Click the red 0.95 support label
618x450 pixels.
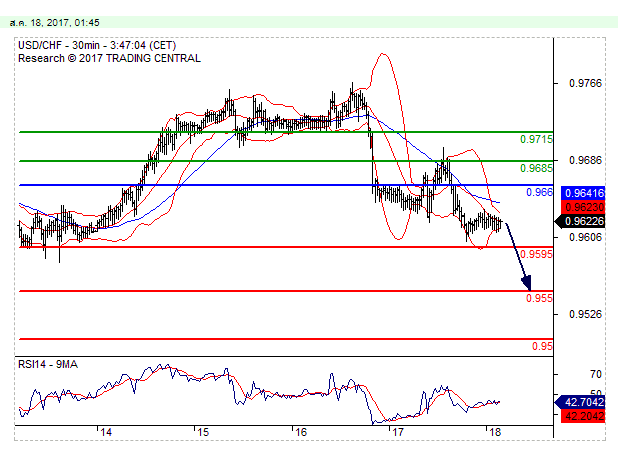pos(542,346)
